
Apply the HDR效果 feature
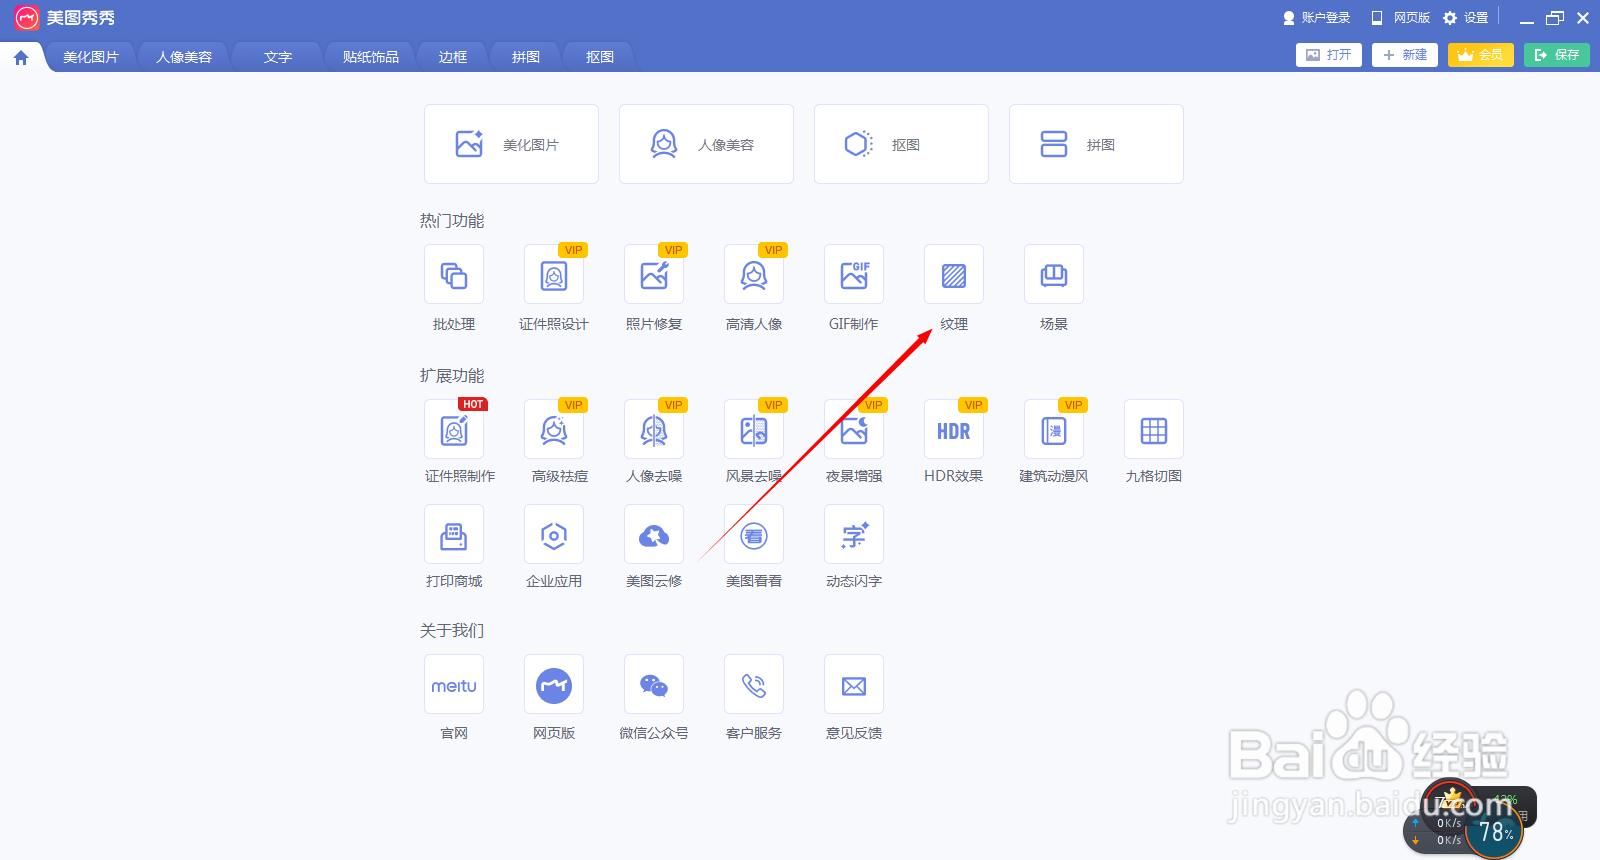coord(954,430)
